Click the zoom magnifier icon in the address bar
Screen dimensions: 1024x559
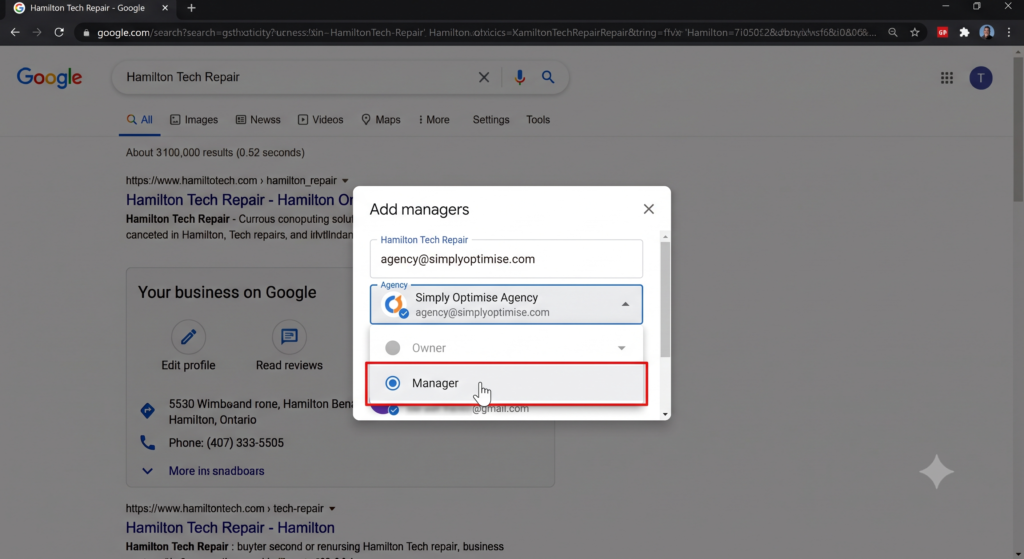pyautogui.click(x=893, y=32)
